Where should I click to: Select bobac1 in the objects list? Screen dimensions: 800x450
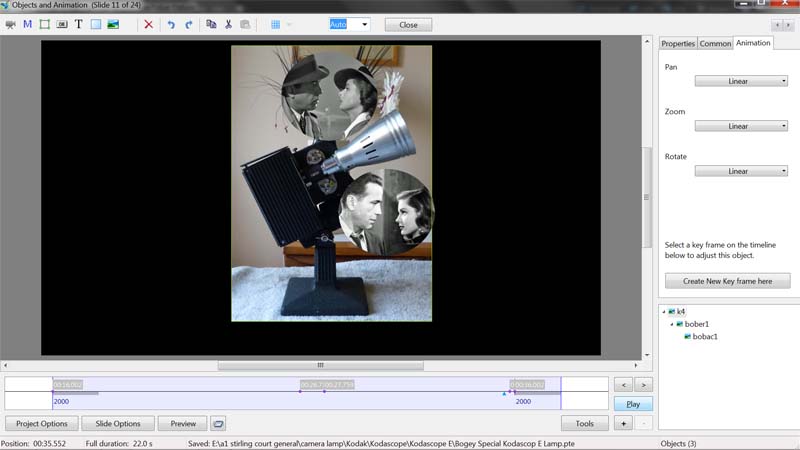click(x=705, y=336)
